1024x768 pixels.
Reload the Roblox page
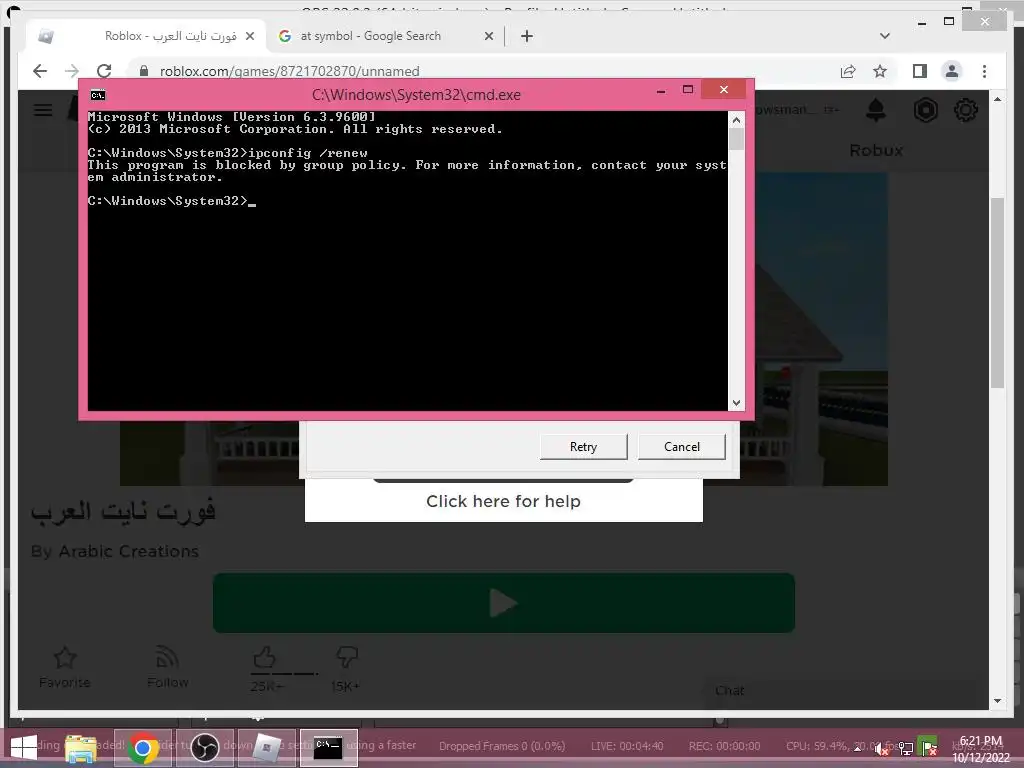pos(104,71)
